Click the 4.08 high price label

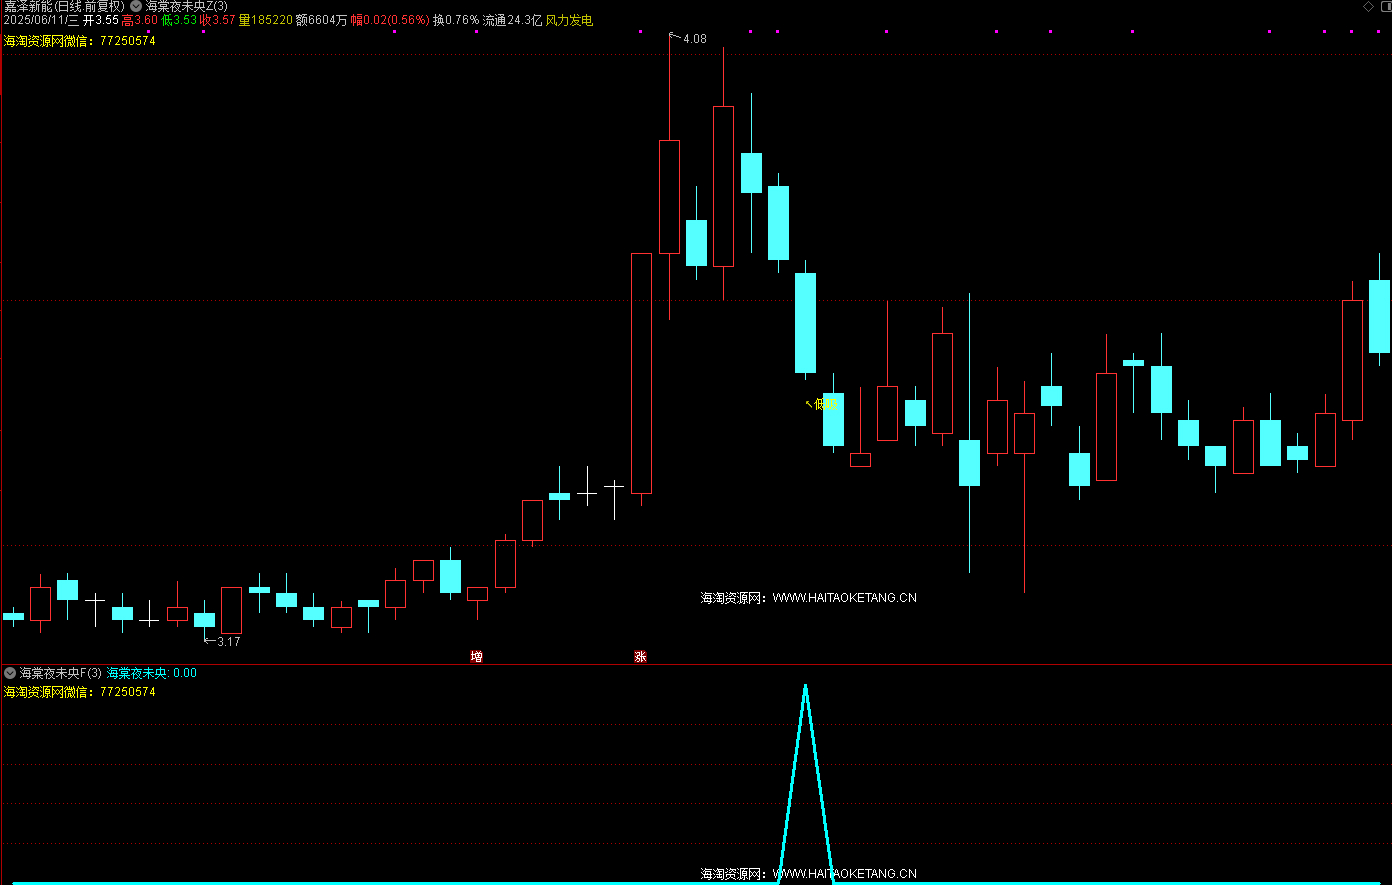click(x=694, y=39)
